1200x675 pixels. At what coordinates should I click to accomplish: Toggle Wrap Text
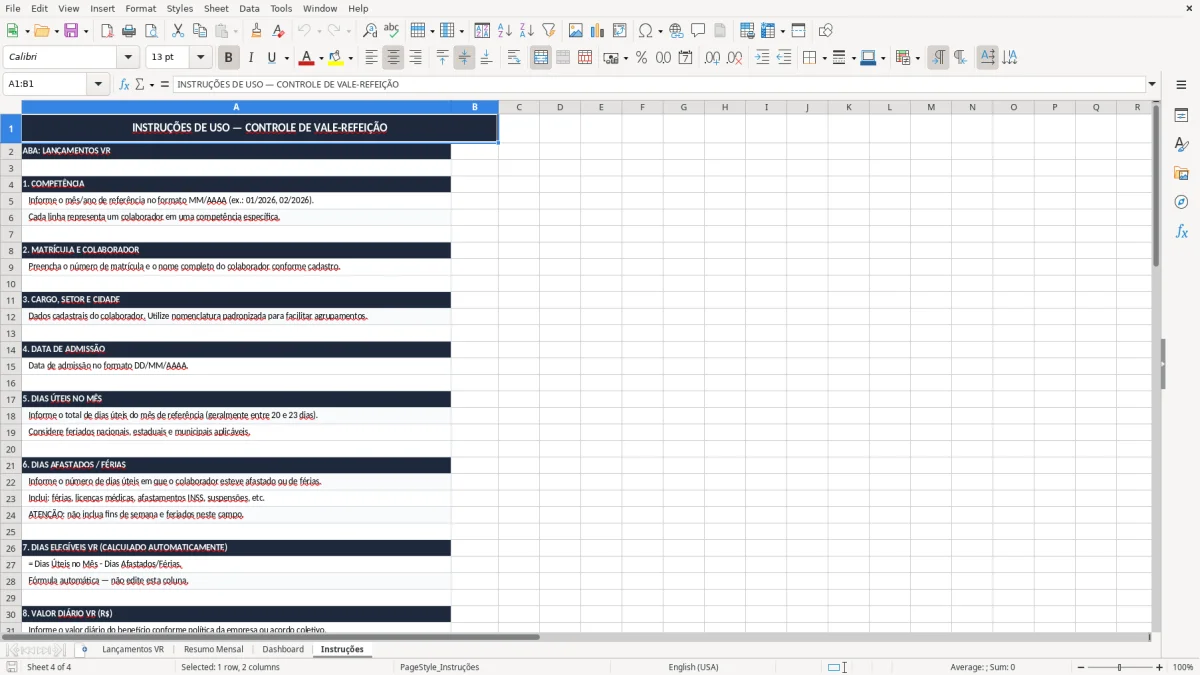pos(514,58)
